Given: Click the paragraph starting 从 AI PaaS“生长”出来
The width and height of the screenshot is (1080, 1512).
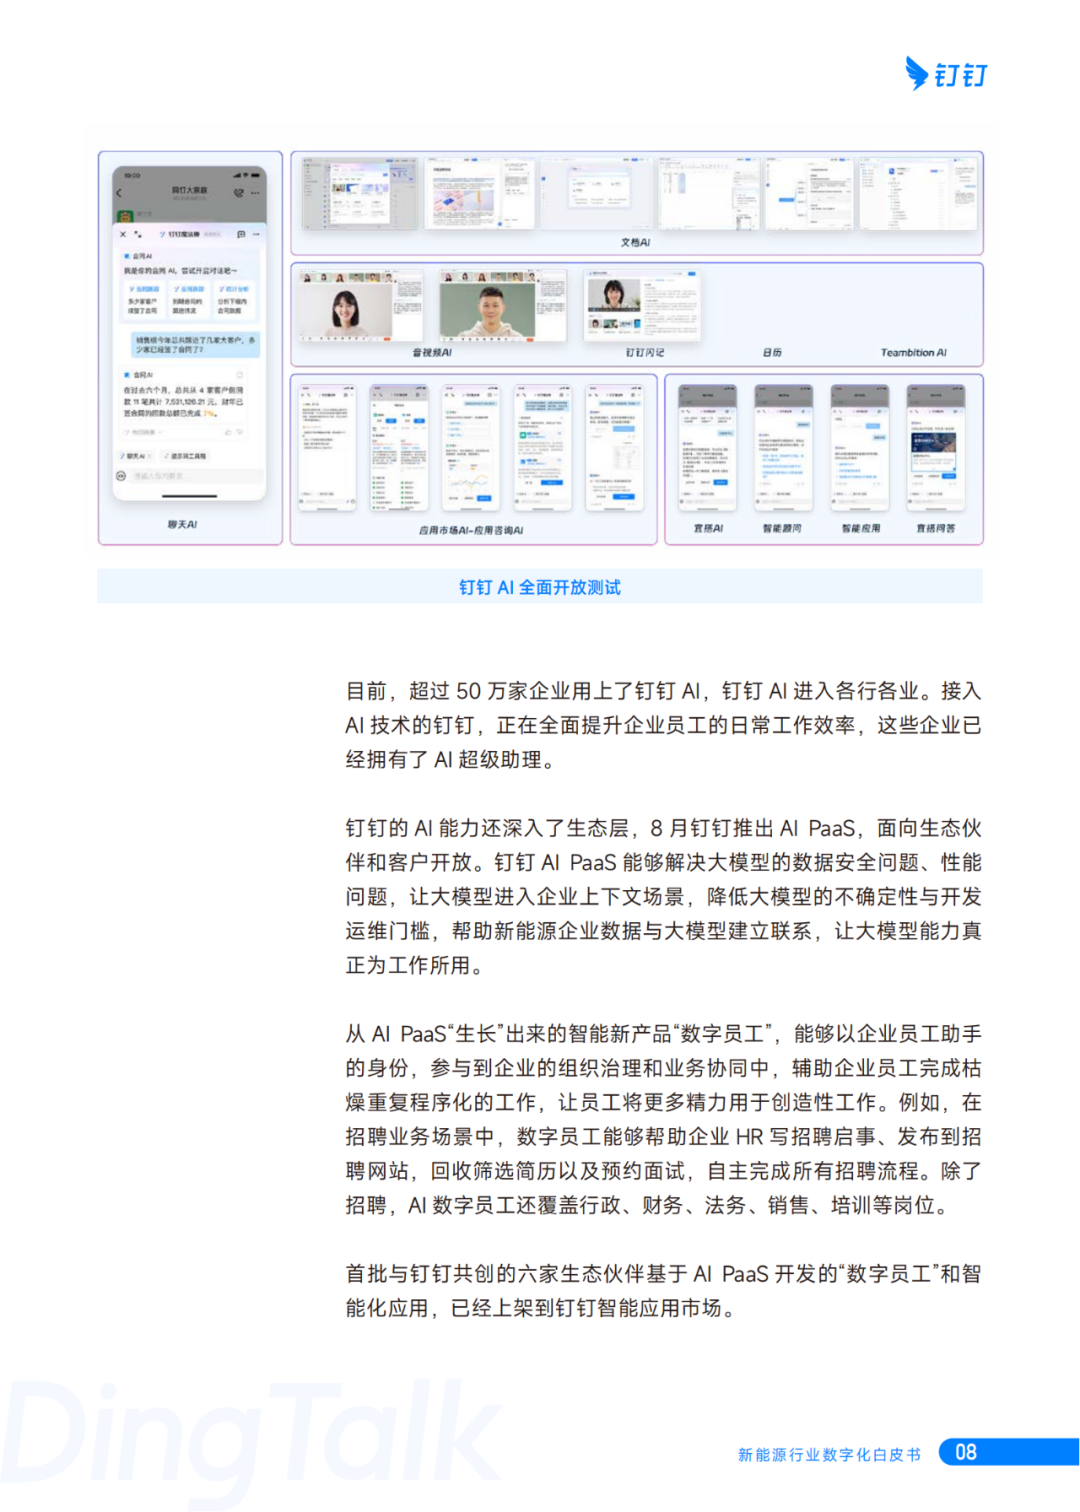Looking at the screenshot, I should 664,1119.
